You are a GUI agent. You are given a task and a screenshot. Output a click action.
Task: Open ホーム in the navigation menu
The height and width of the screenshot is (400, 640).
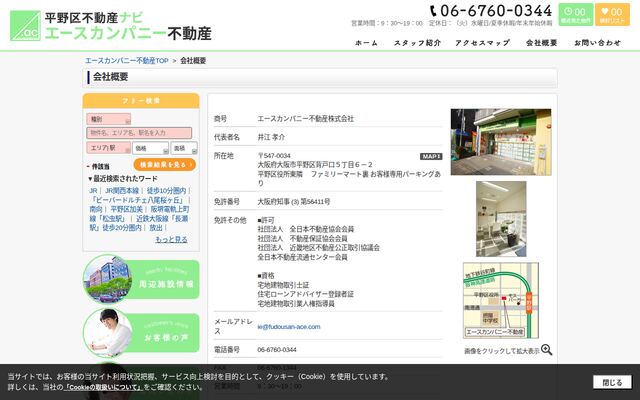click(366, 43)
